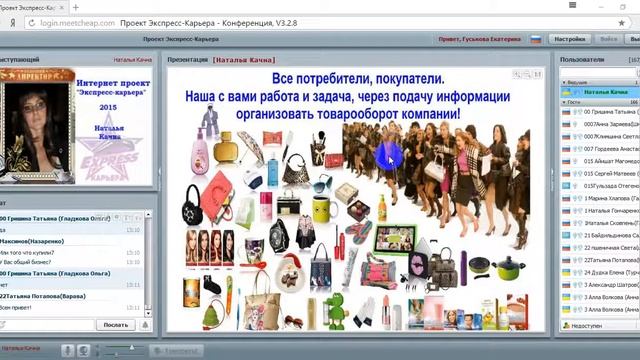Click the Послать send button
Image resolution: width=640 pixels, height=360 pixels.
(116, 325)
